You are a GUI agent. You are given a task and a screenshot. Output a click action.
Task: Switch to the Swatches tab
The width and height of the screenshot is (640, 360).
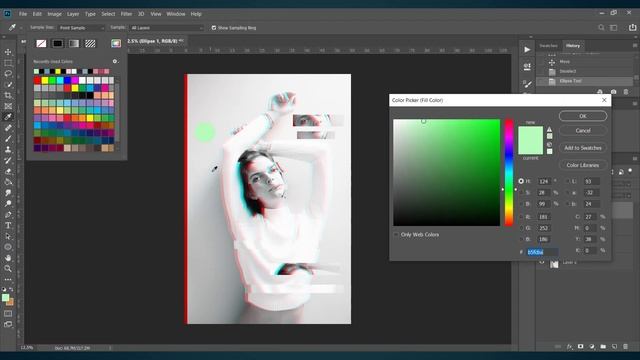(x=548, y=46)
